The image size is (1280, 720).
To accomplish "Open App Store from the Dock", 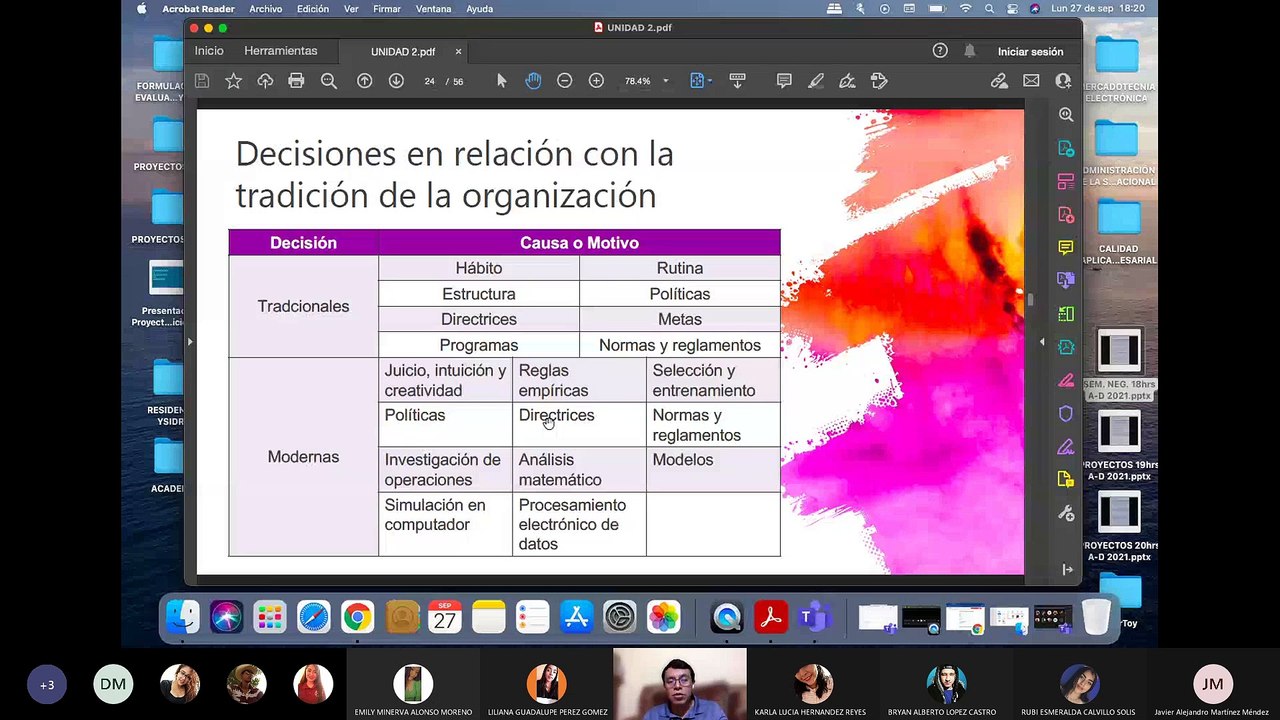I will click(x=576, y=617).
